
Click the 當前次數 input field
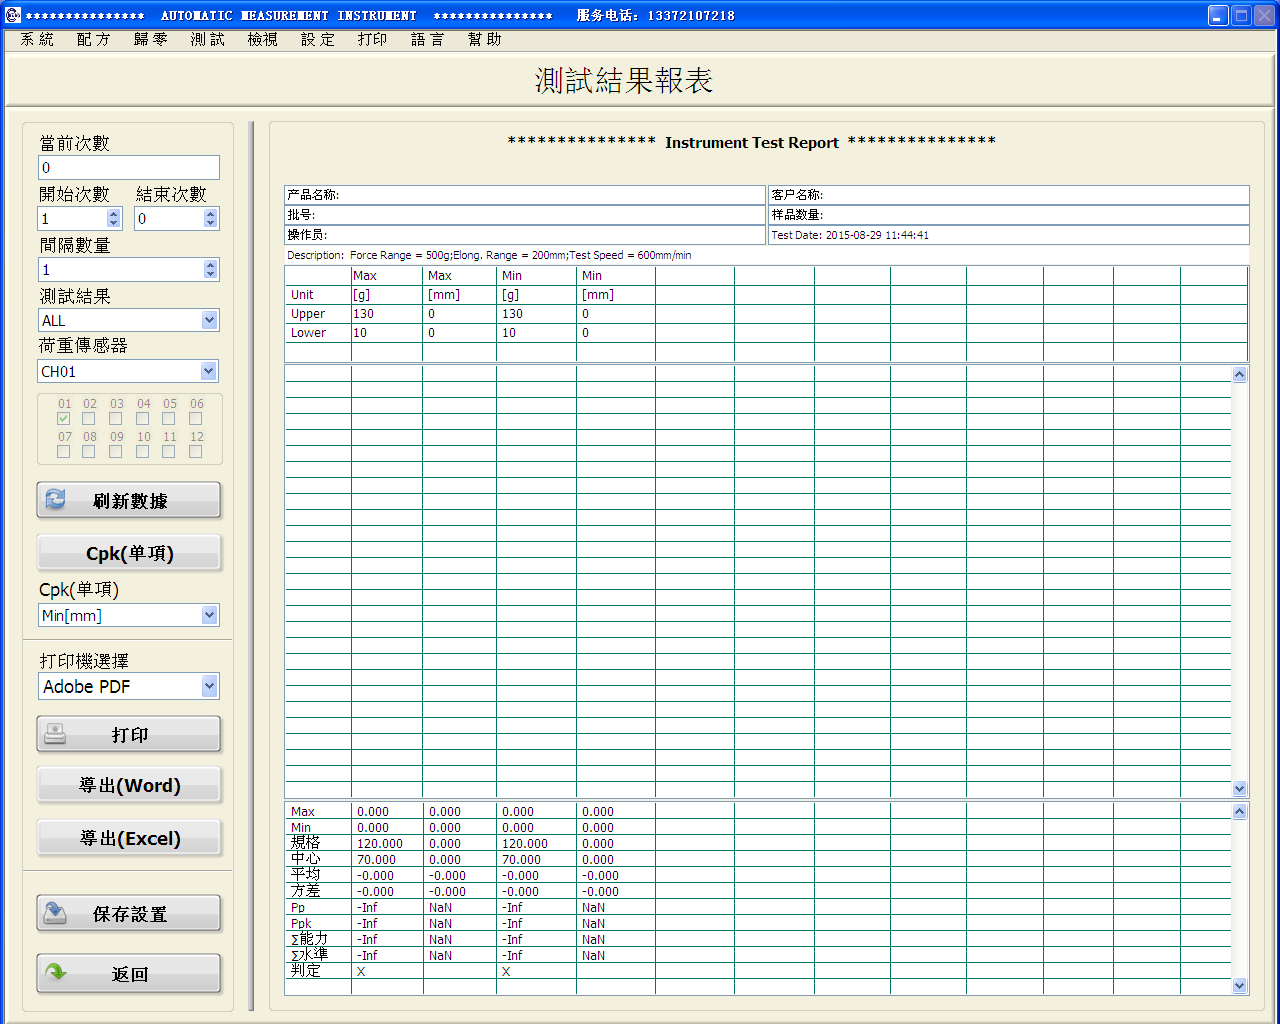(x=128, y=168)
